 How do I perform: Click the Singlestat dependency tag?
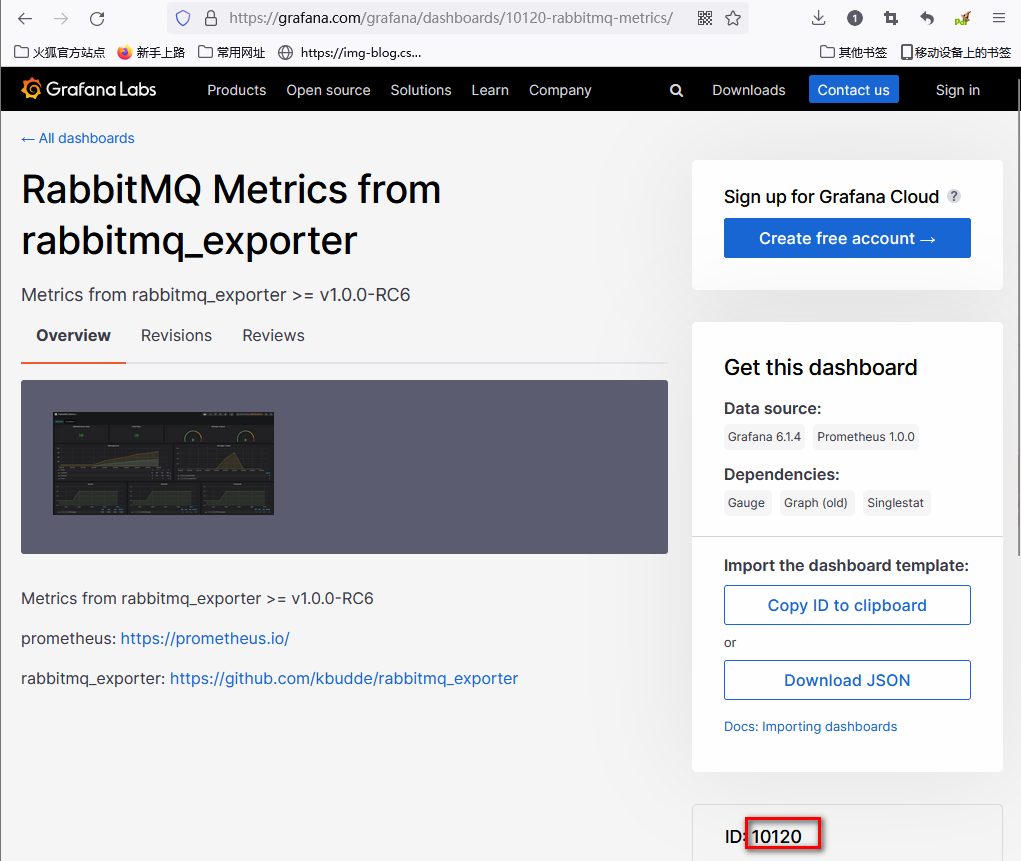895,503
